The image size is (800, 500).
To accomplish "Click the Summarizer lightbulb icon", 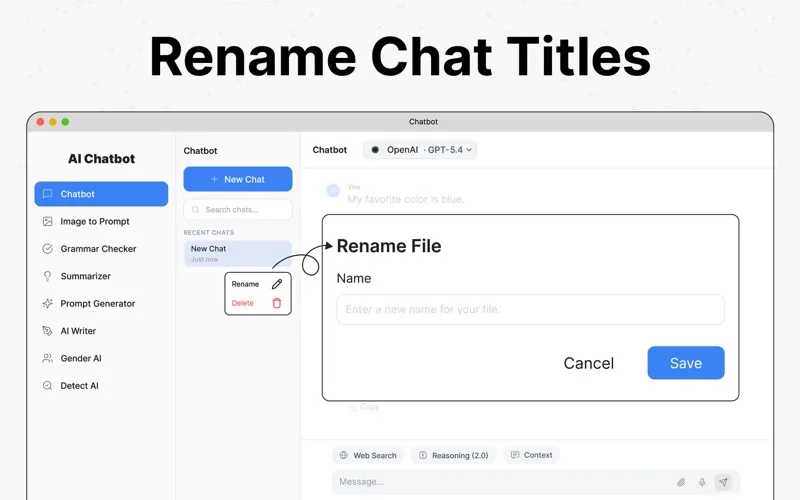I will (47, 276).
